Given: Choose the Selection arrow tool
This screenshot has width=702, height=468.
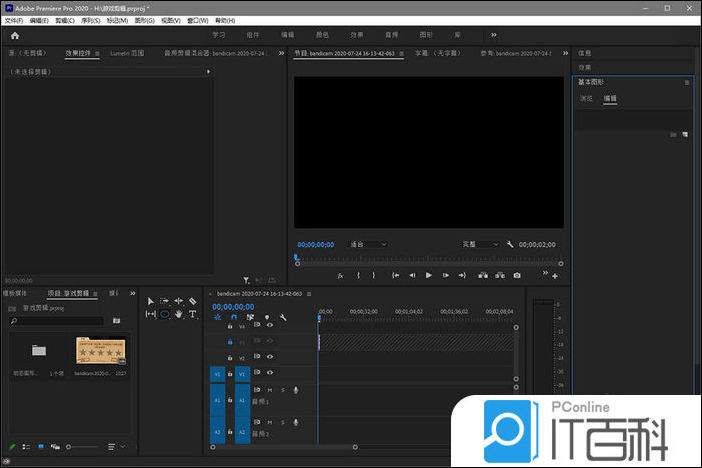Looking at the screenshot, I should point(151,300).
